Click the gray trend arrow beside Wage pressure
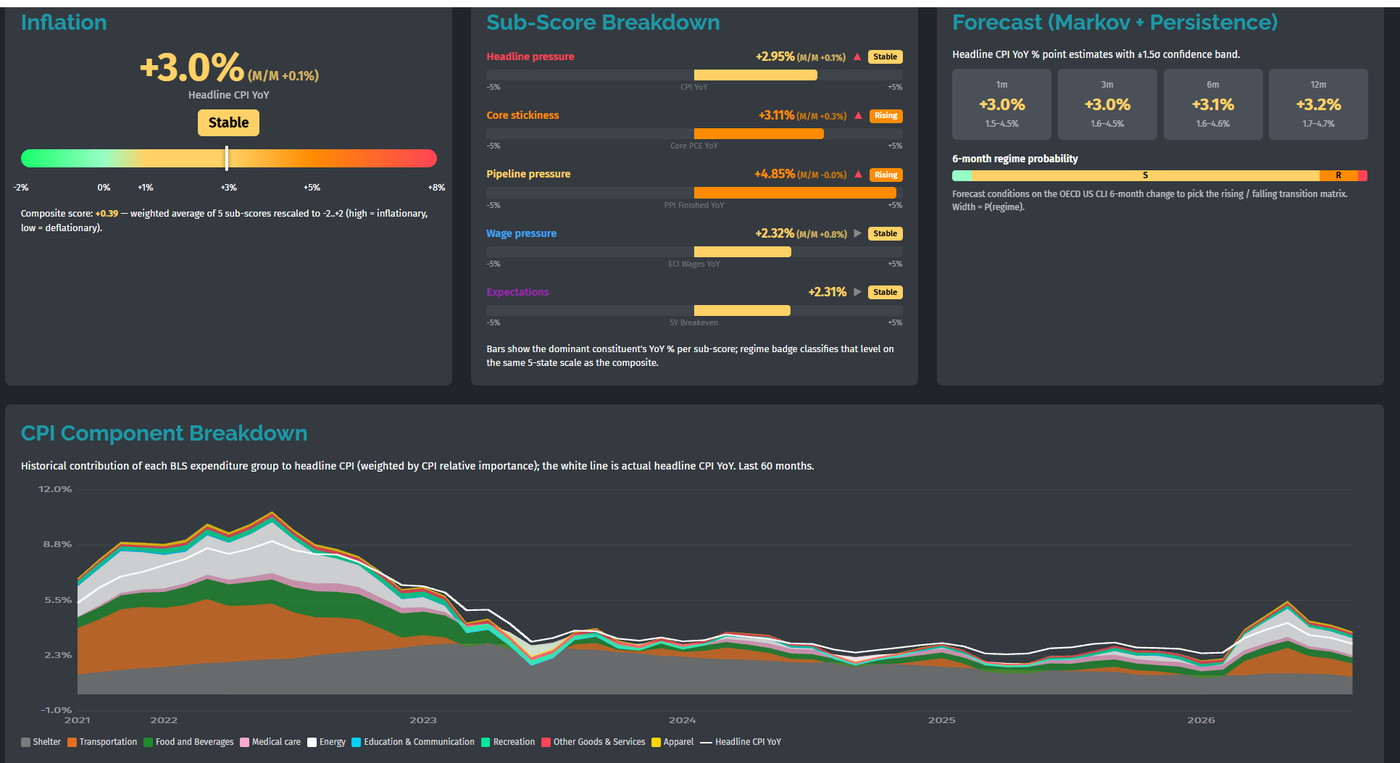1400x763 pixels. pos(857,234)
